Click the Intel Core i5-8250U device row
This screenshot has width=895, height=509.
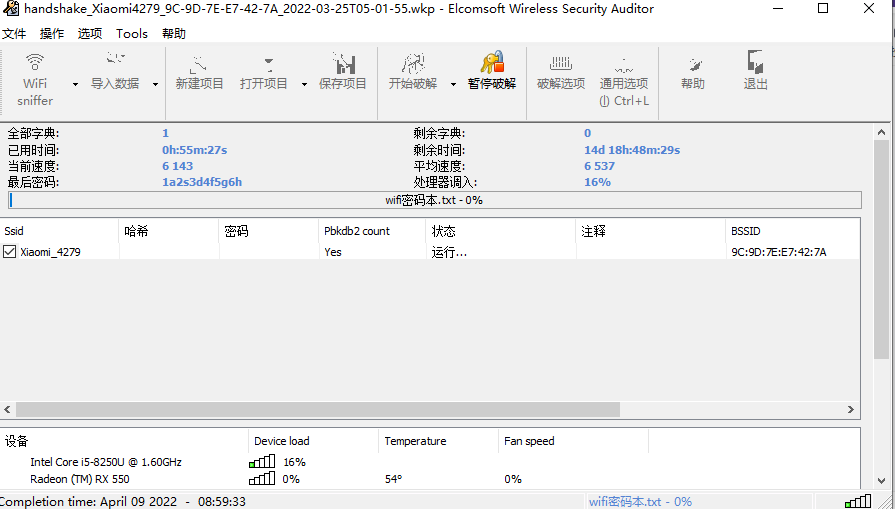tap(106, 462)
